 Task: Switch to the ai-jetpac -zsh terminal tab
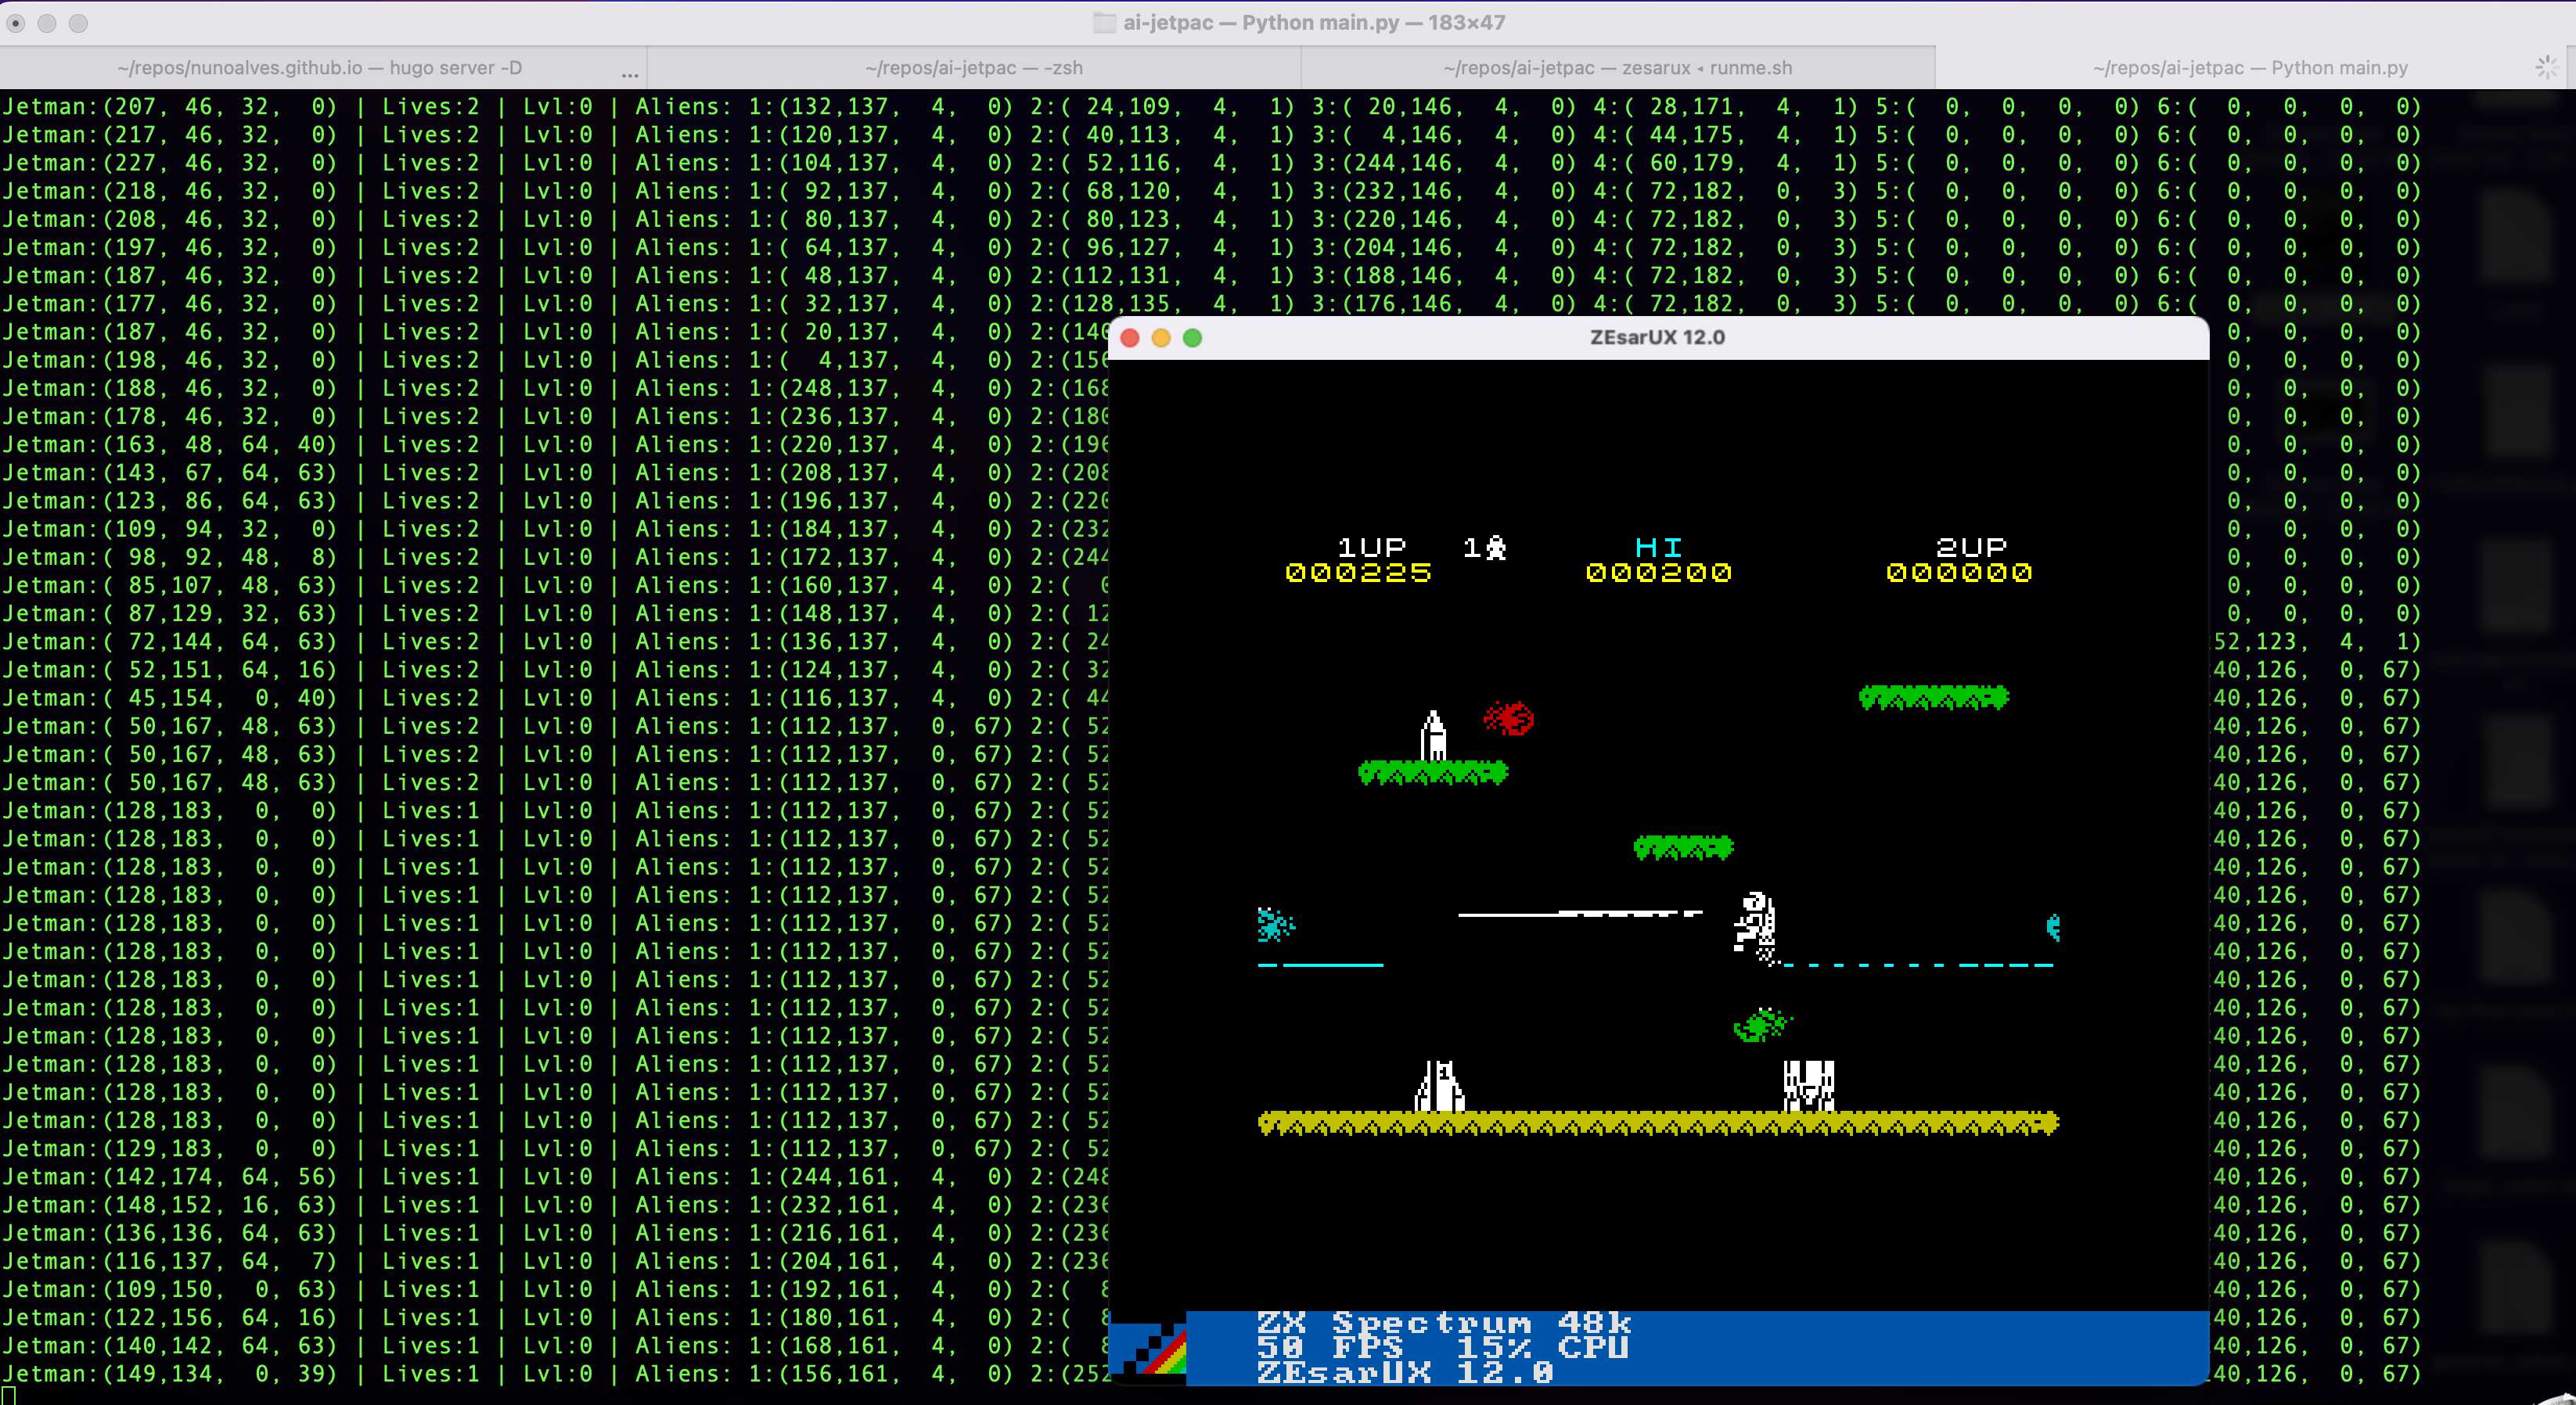tap(973, 68)
